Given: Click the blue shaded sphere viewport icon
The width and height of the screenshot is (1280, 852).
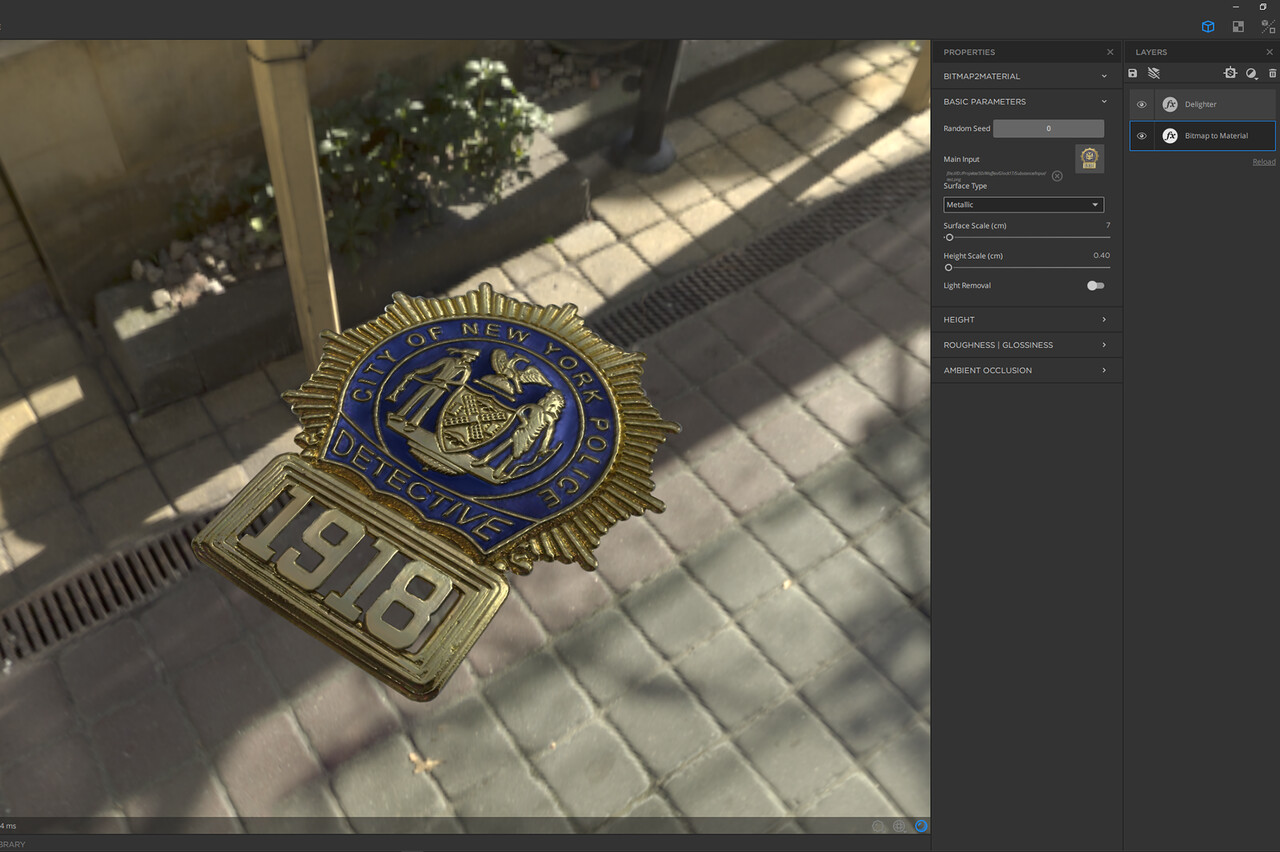Looking at the screenshot, I should (921, 826).
